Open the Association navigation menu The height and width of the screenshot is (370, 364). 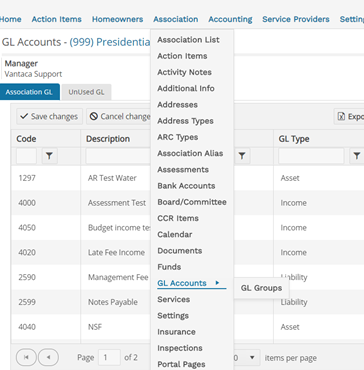(176, 19)
